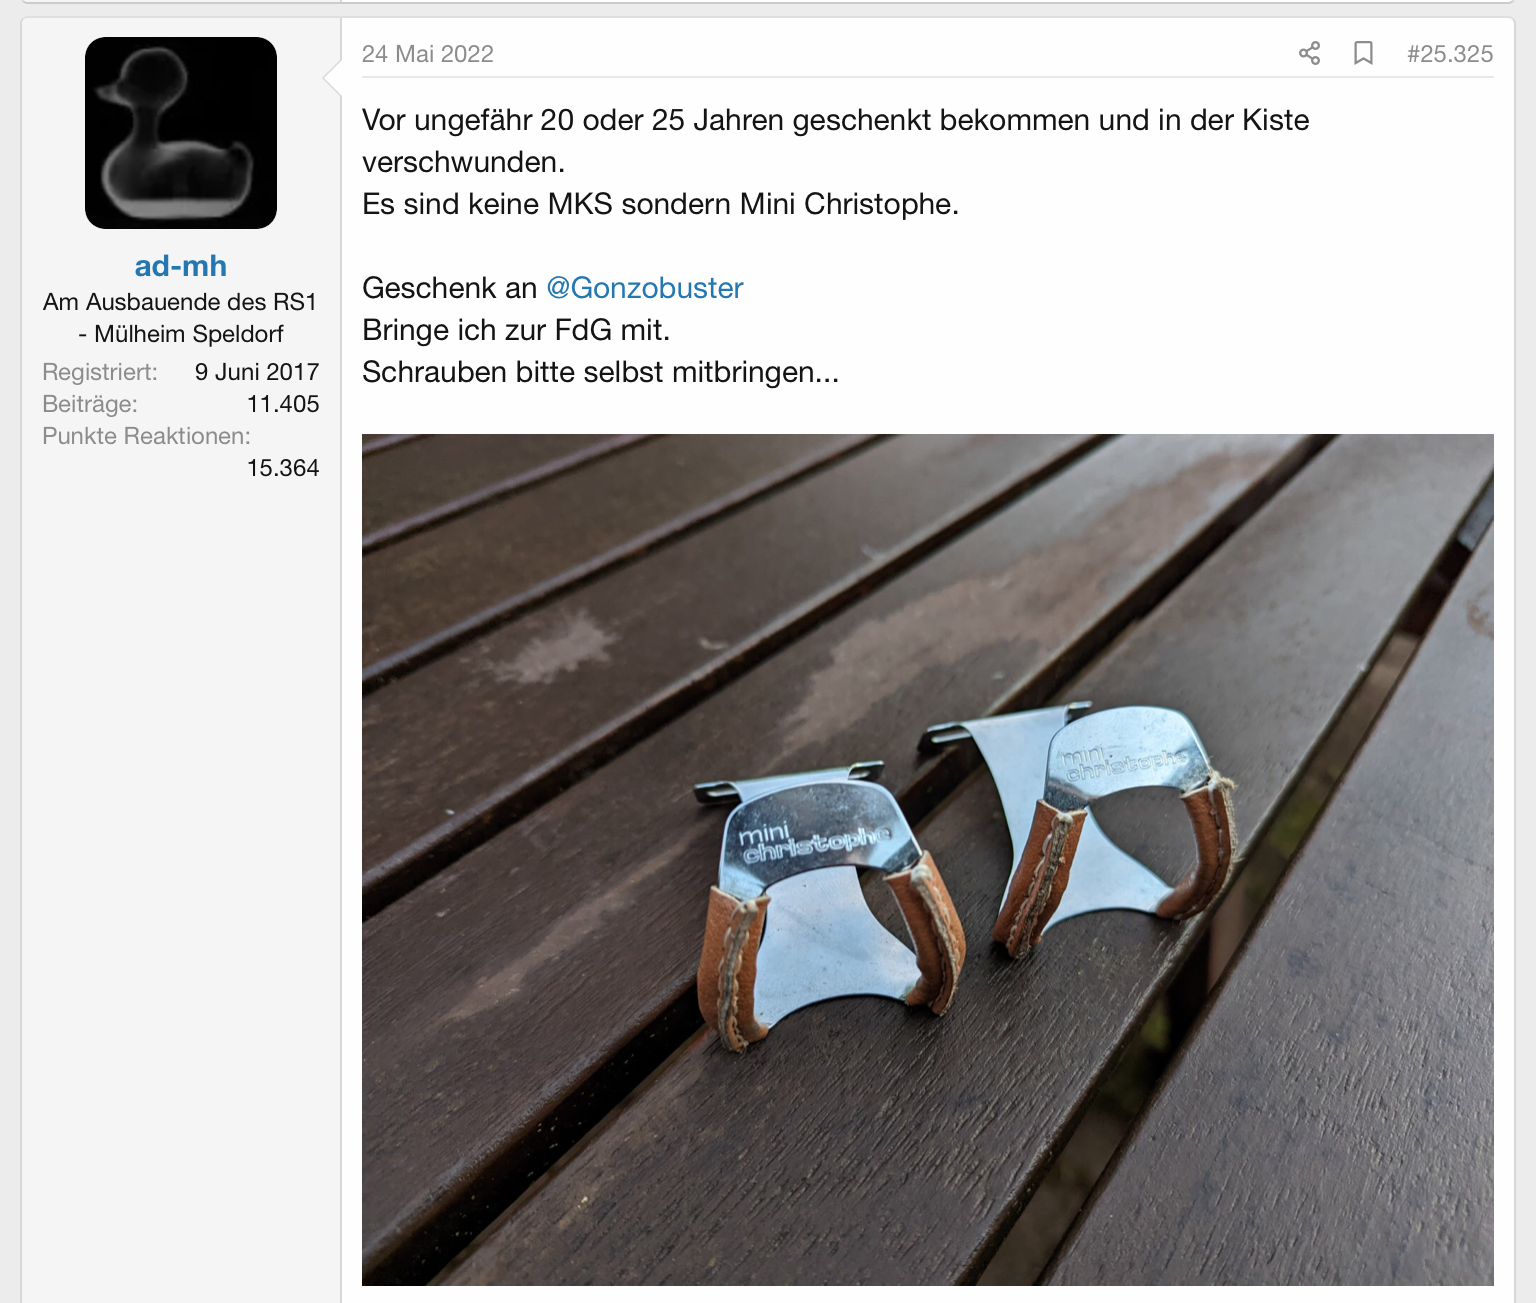This screenshot has width=1536, height=1303.
Task: Open the permalink for post #25.325
Action: tap(1449, 54)
